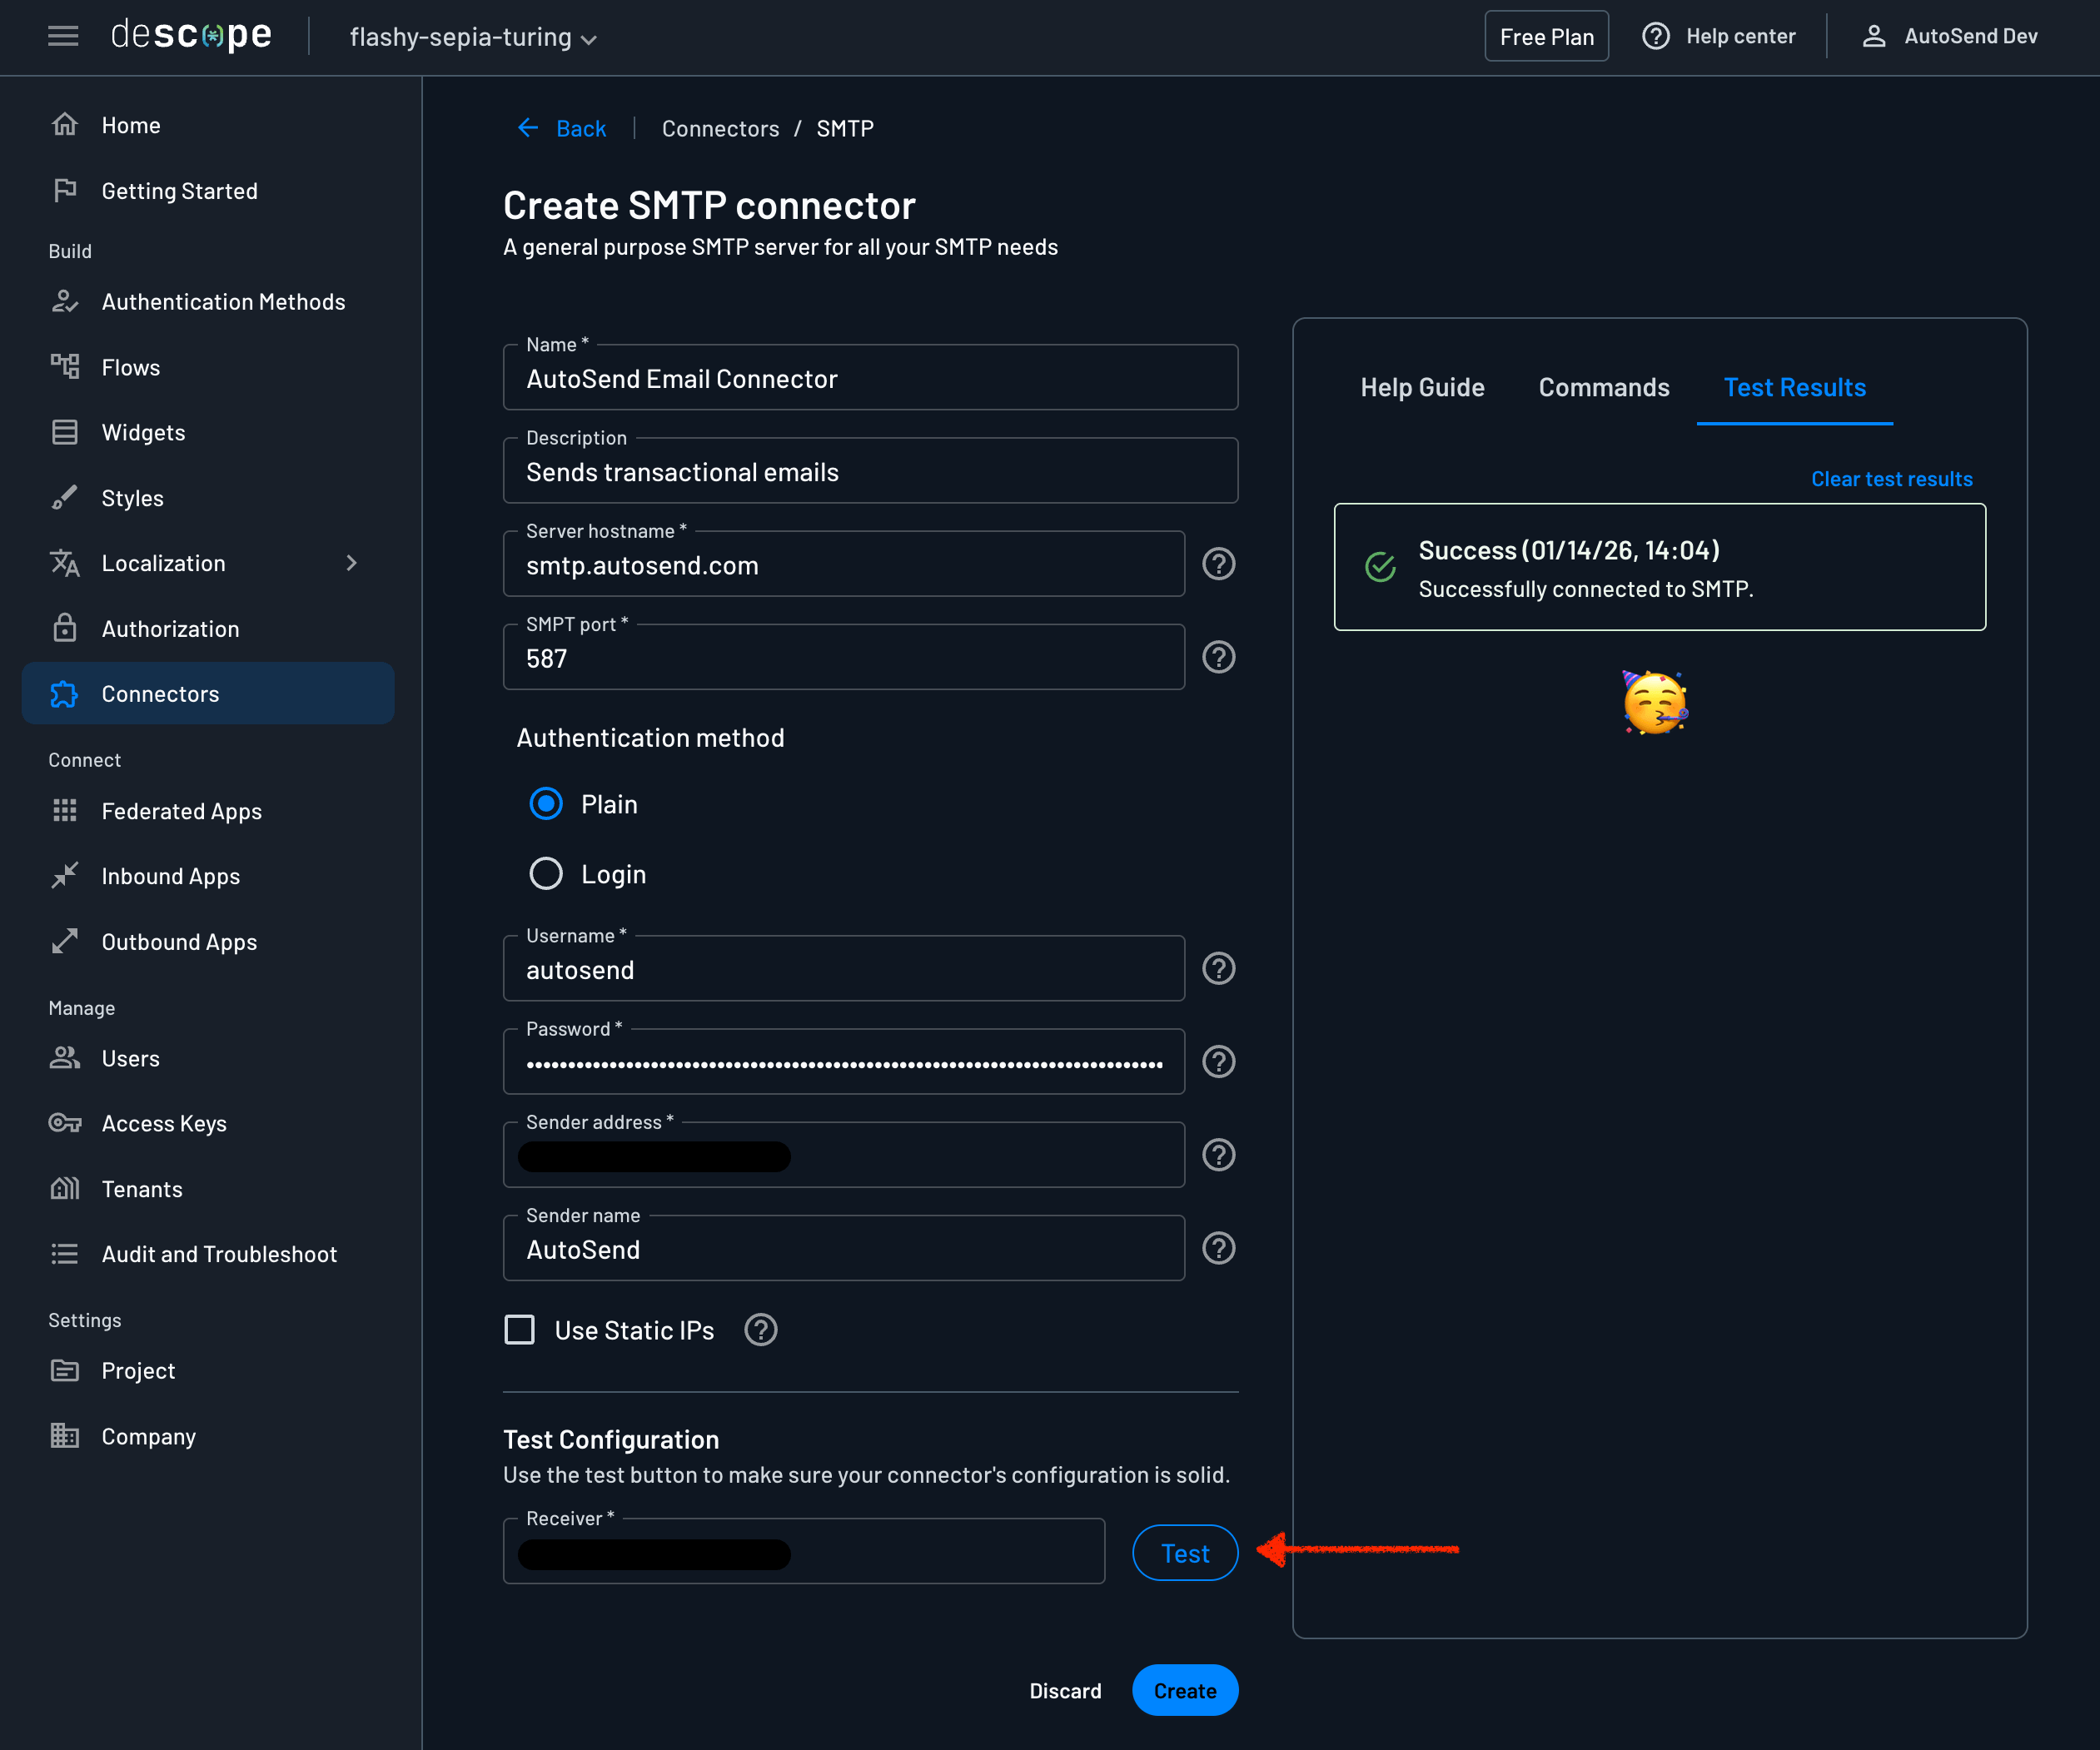
Task: Click the Flows sidebar icon
Action: pyautogui.click(x=65, y=367)
